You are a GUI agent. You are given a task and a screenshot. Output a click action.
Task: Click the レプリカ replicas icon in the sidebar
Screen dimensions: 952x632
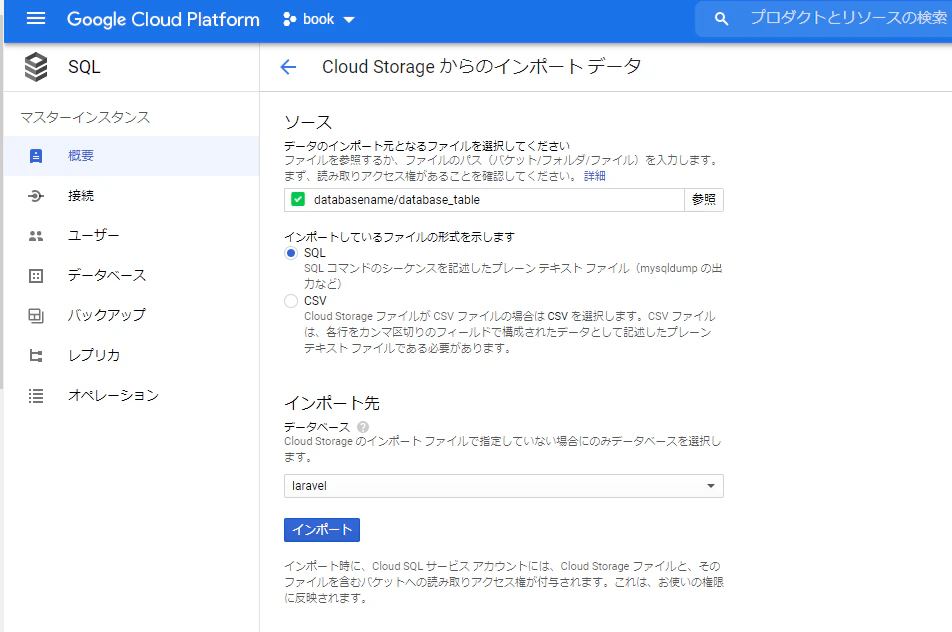(36, 356)
